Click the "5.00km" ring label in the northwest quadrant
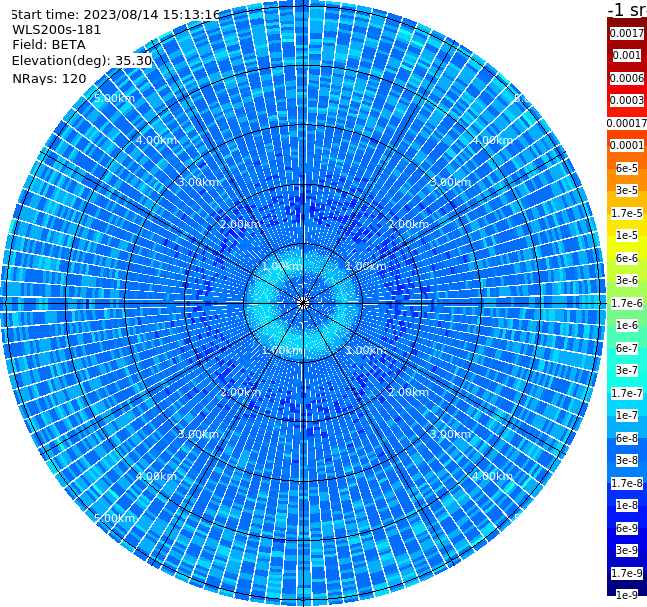647x607 pixels. point(114,99)
